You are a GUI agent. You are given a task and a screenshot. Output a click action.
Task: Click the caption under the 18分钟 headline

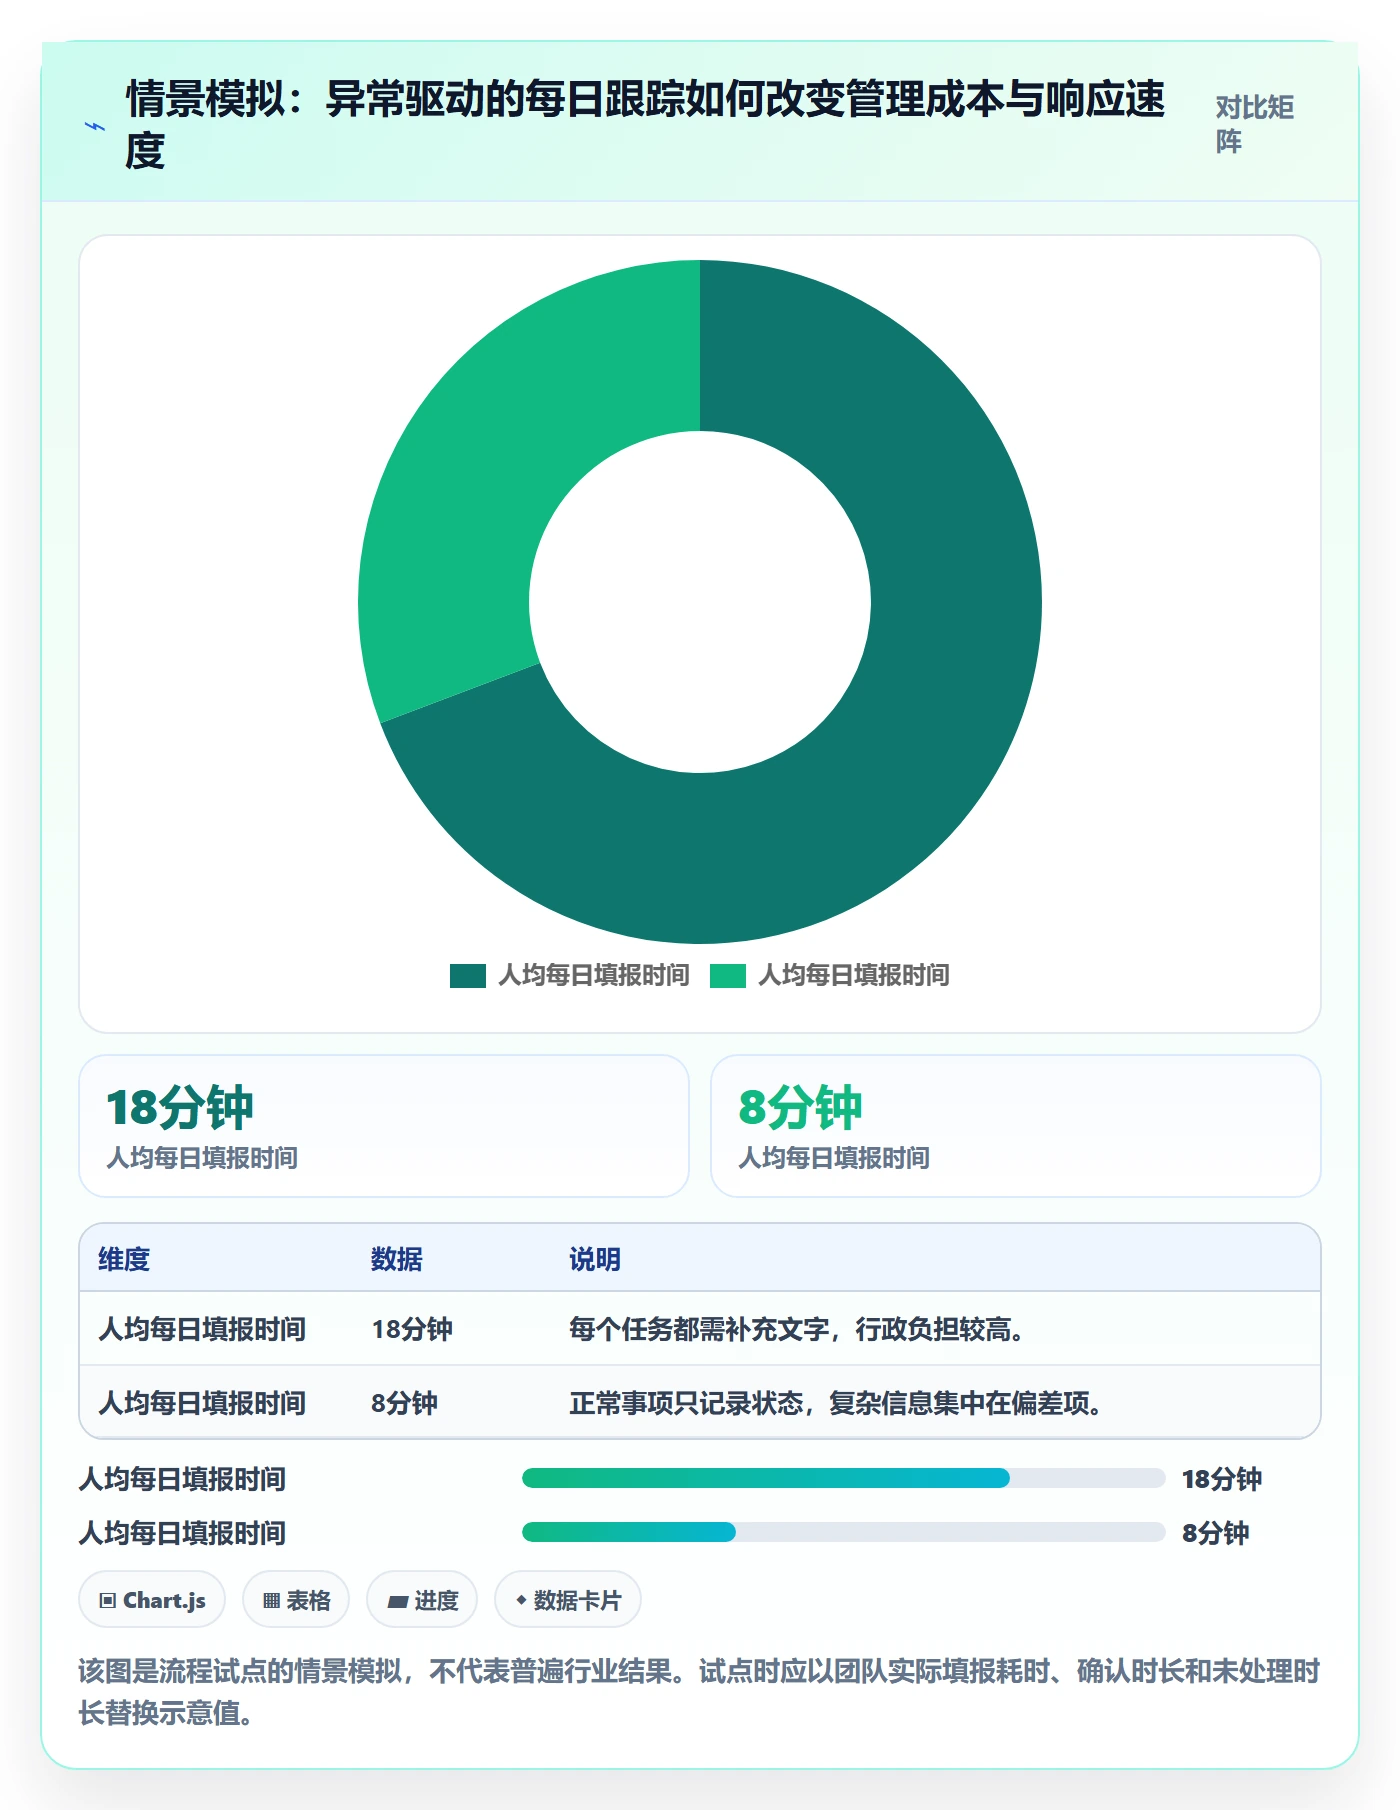click(202, 1158)
